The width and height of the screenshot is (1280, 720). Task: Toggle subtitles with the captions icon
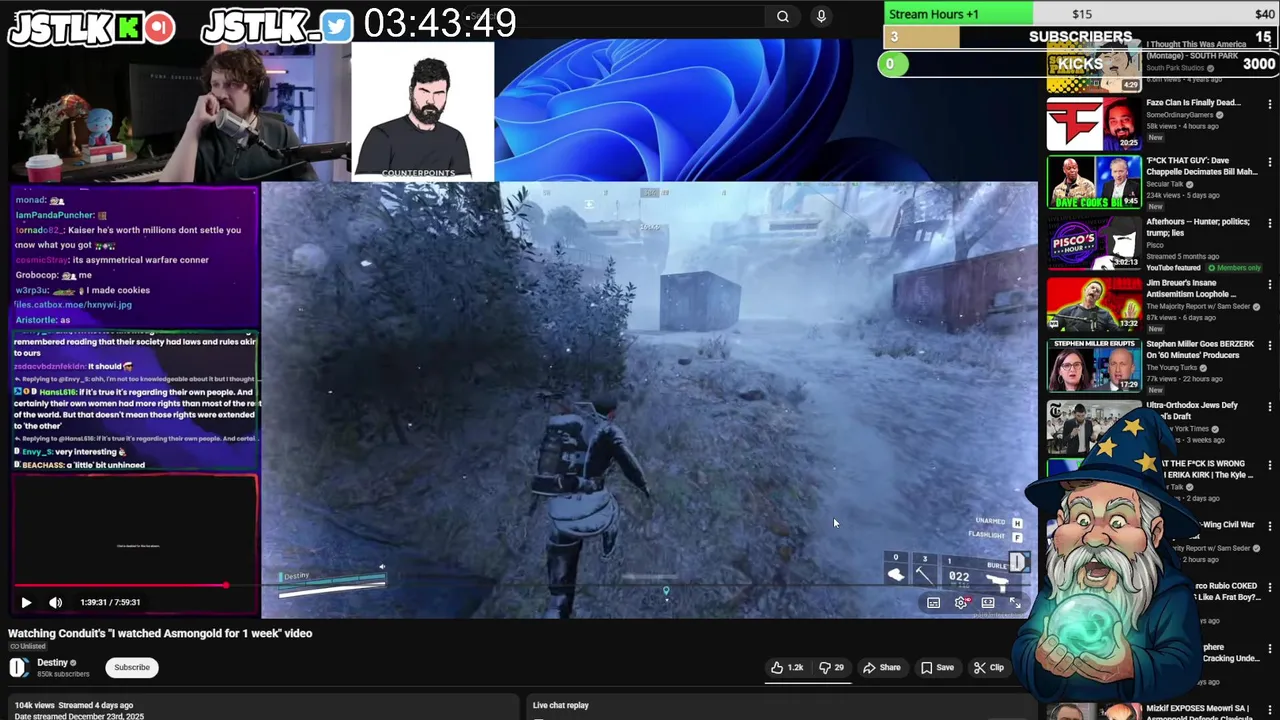pyautogui.click(x=933, y=602)
